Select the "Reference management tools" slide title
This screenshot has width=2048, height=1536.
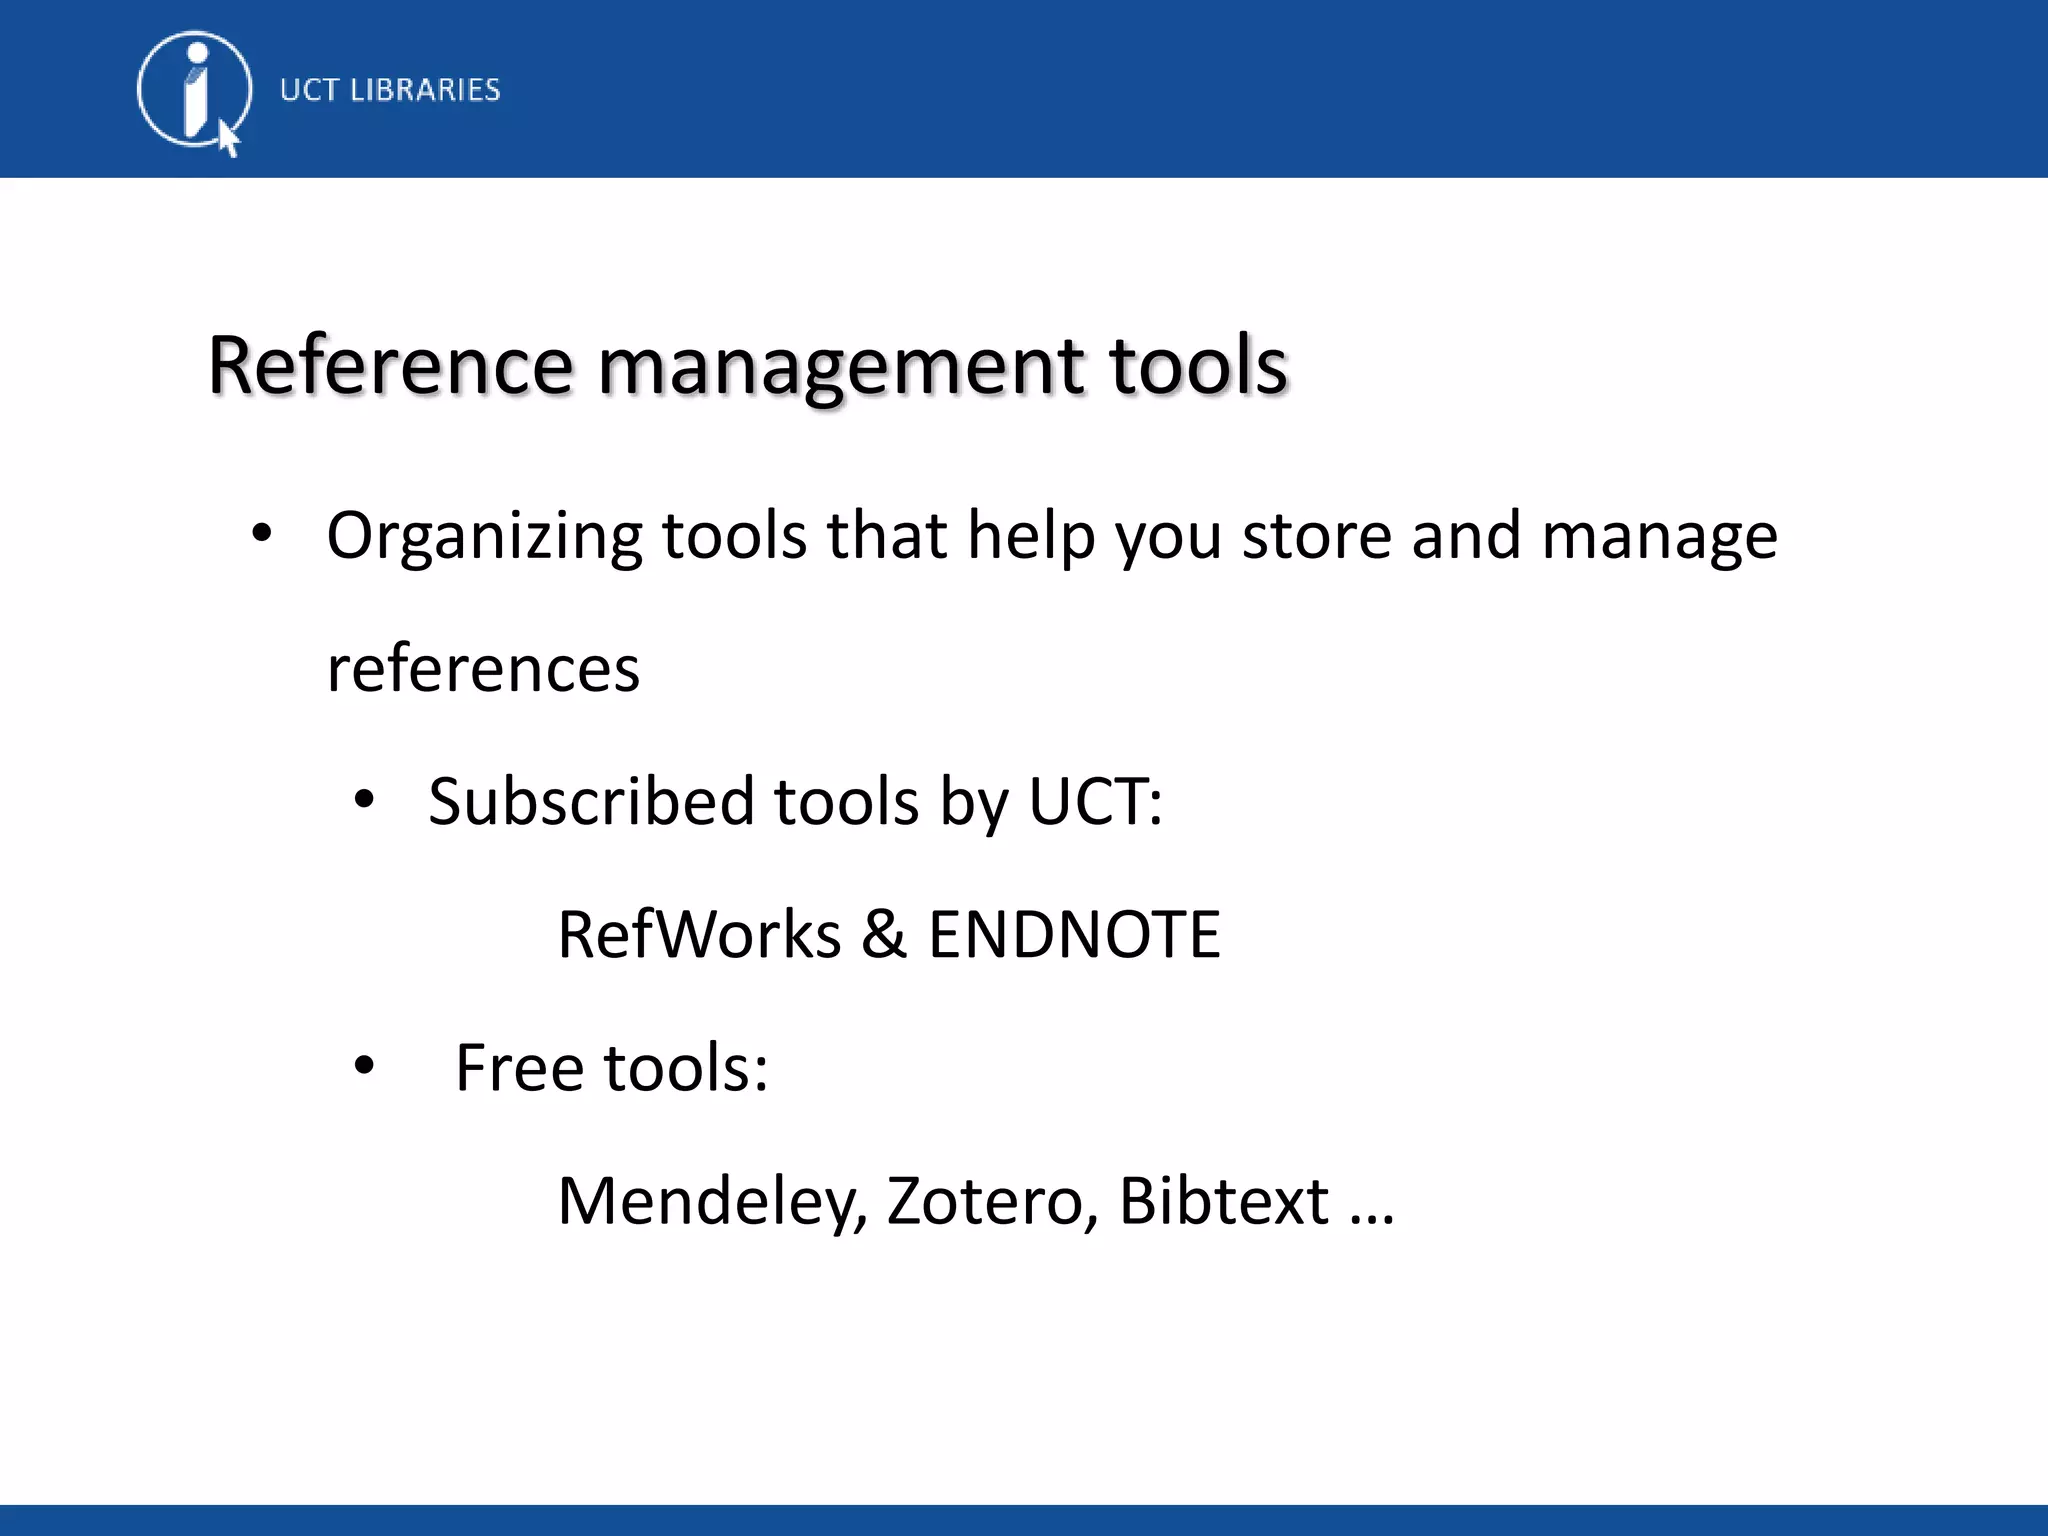click(747, 366)
